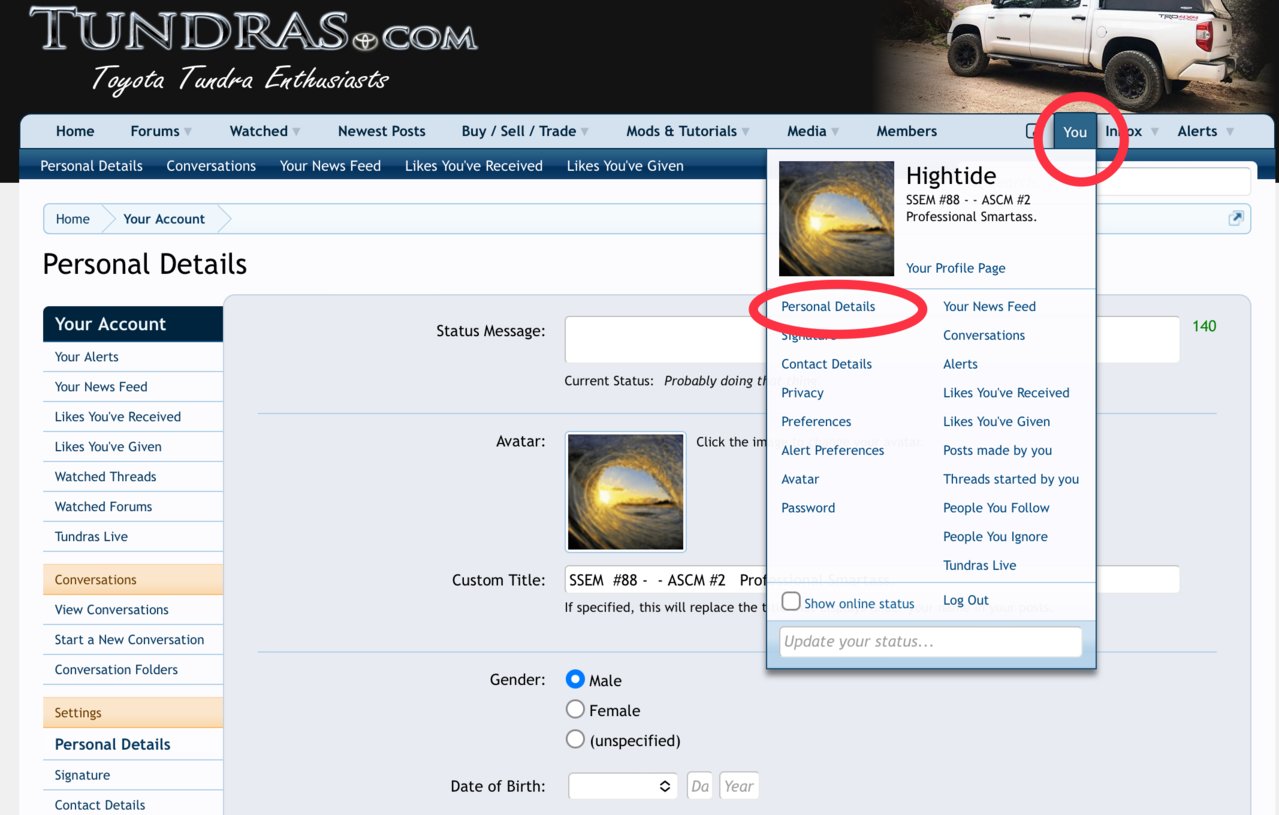Open Tundras Live in the You popup
Image resolution: width=1279 pixels, height=815 pixels.
pyautogui.click(x=979, y=565)
